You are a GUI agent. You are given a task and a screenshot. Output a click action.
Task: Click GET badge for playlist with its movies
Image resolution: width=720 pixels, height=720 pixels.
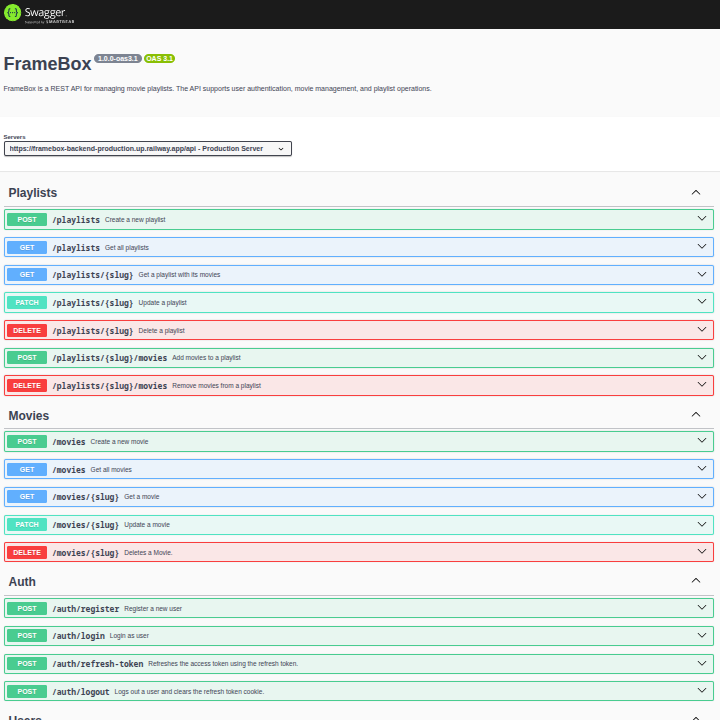tap(27, 275)
